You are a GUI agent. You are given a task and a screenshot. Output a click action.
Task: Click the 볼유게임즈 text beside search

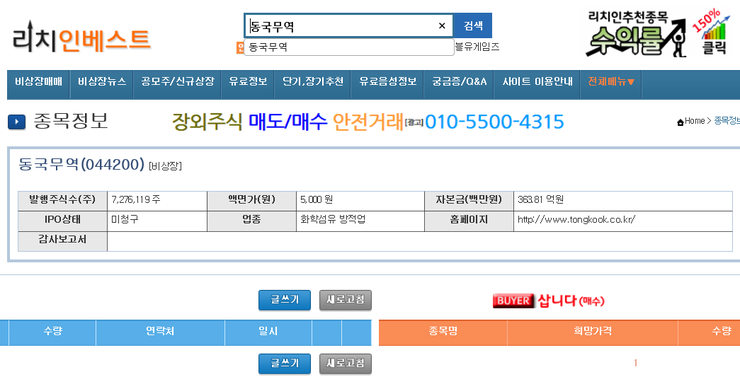(477, 47)
